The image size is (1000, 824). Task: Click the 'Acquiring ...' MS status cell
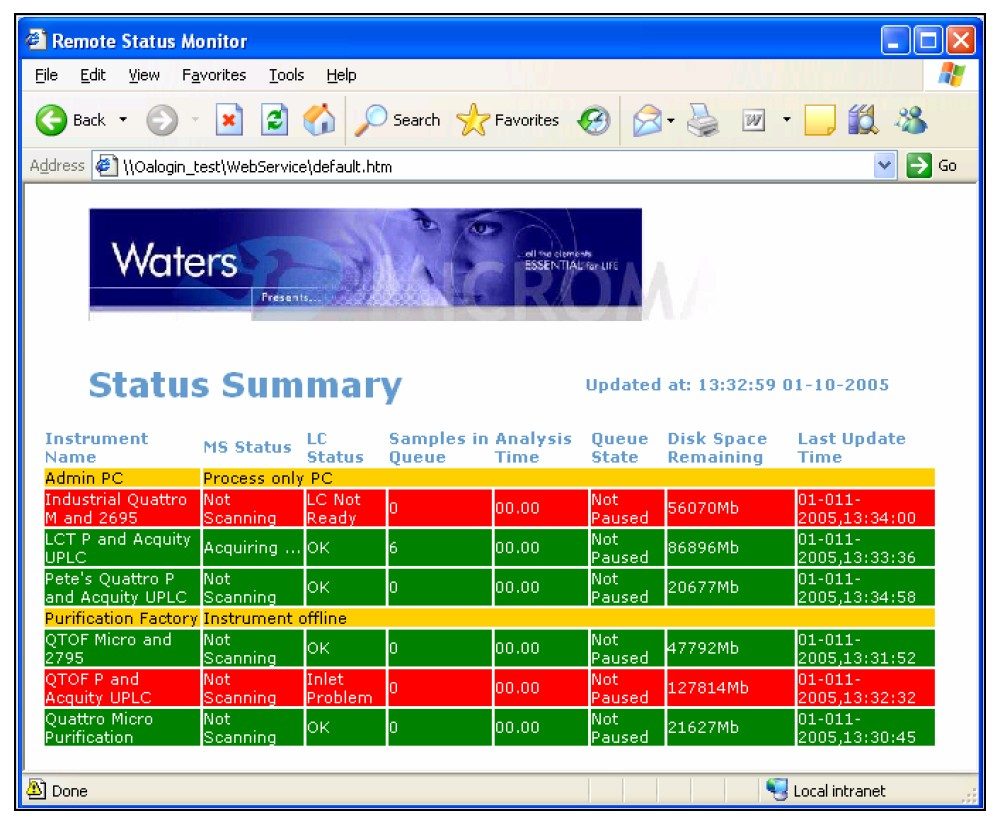253,548
